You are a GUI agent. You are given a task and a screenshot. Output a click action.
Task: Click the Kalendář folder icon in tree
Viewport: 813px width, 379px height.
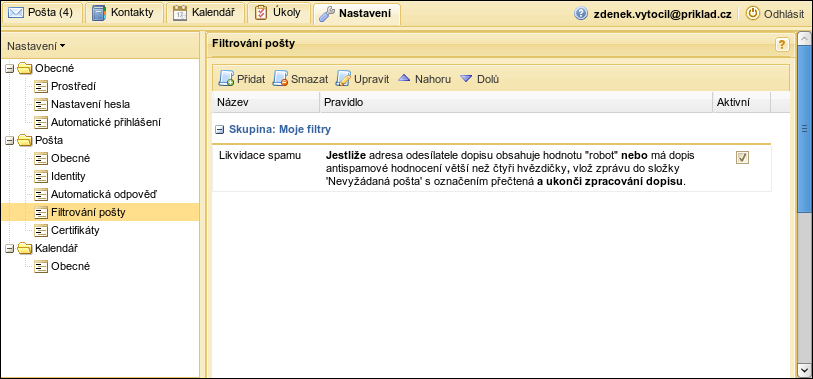[24, 248]
